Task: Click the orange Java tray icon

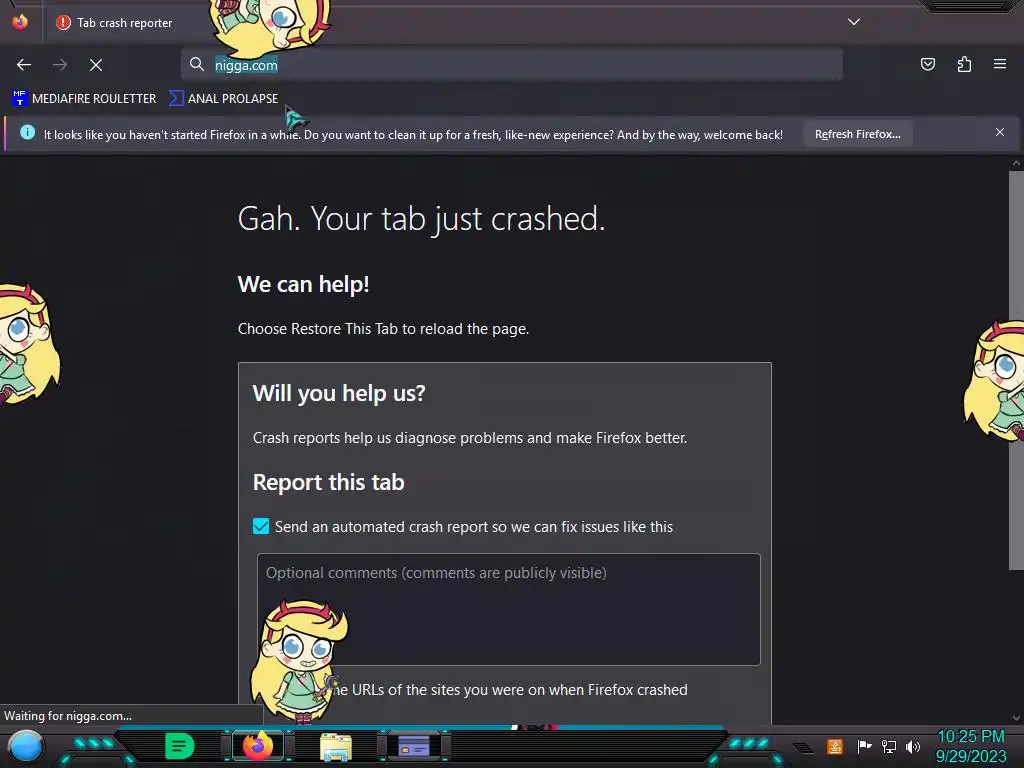Action: tap(835, 746)
